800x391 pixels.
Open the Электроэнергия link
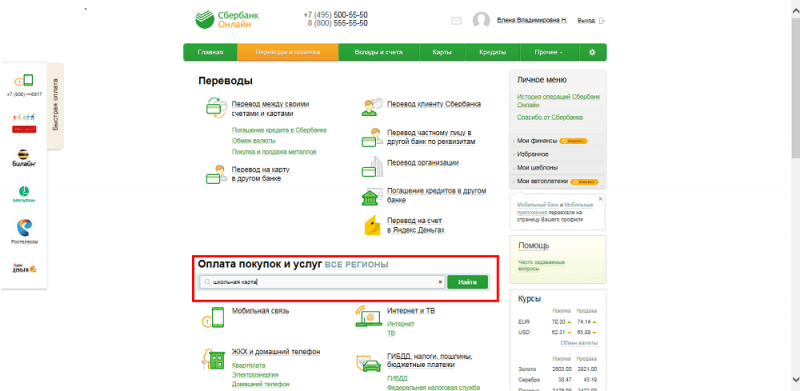255,375
